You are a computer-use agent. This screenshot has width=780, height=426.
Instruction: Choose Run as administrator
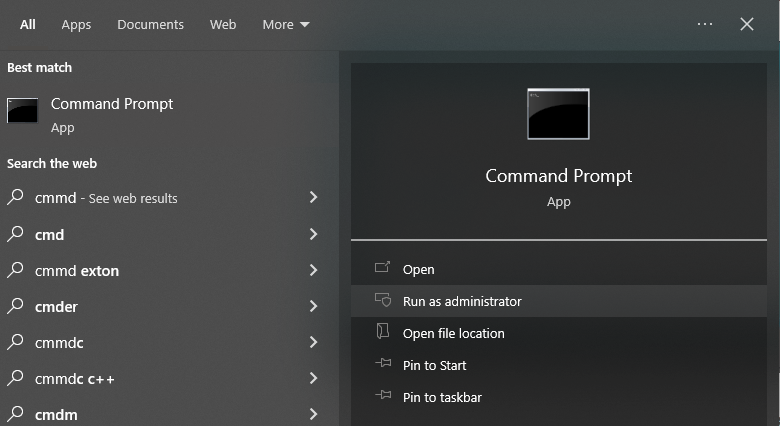(462, 301)
